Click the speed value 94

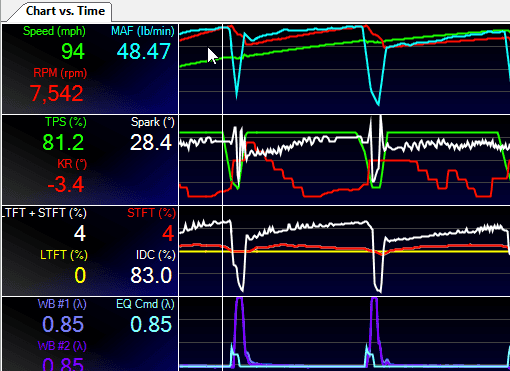coord(73,52)
